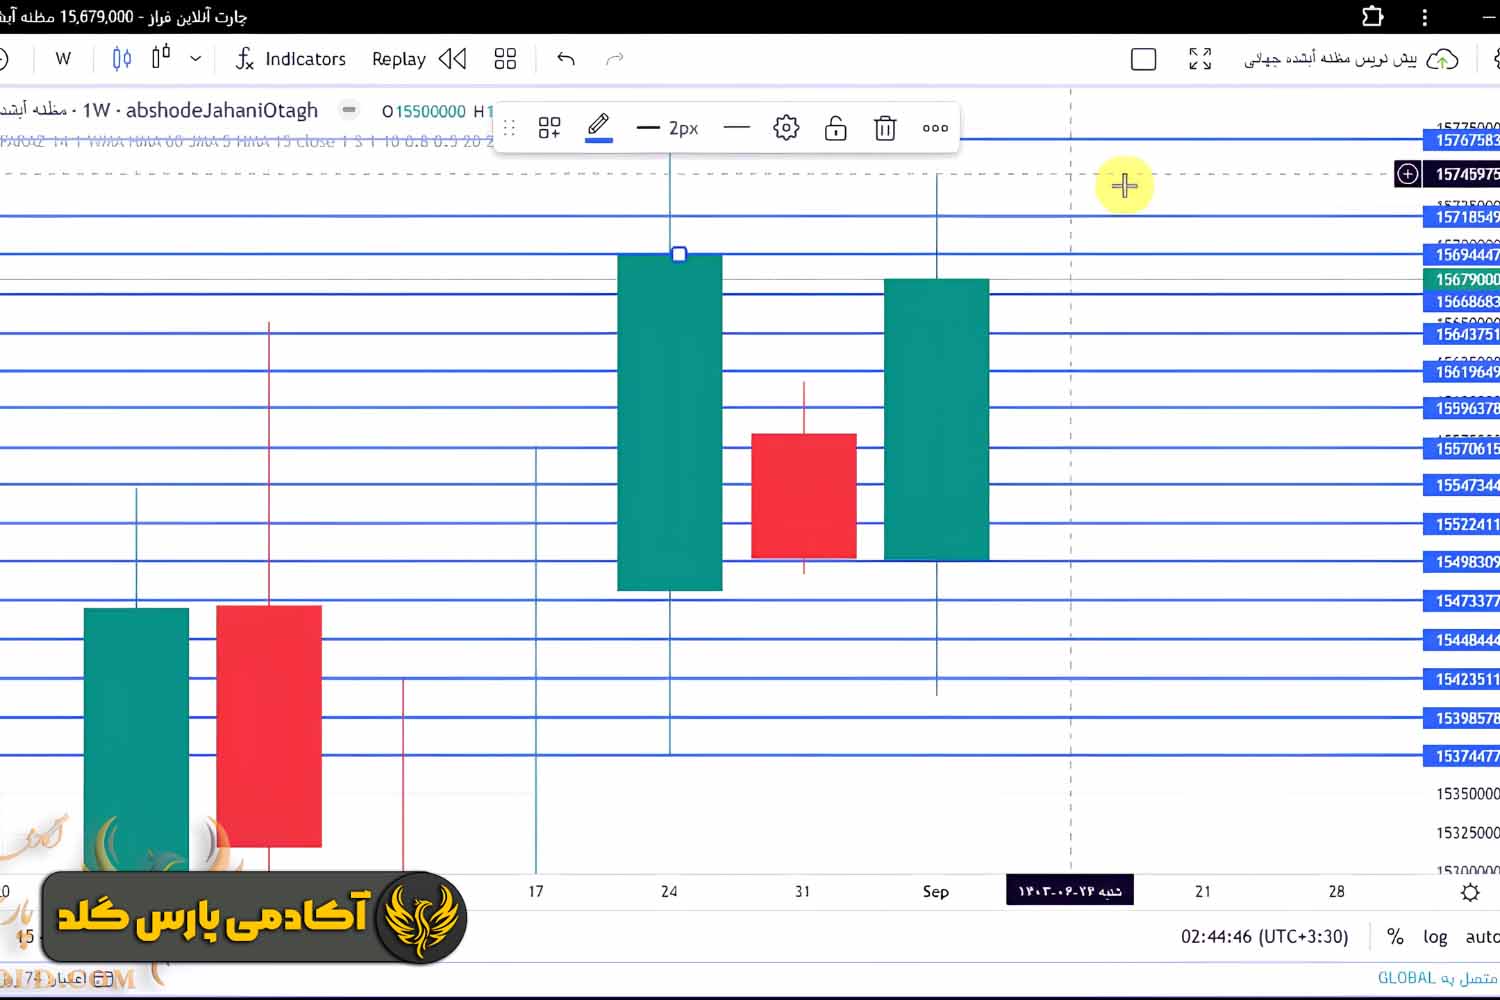Start bar Replay mode
This screenshot has width=1500, height=1000.
419,59
